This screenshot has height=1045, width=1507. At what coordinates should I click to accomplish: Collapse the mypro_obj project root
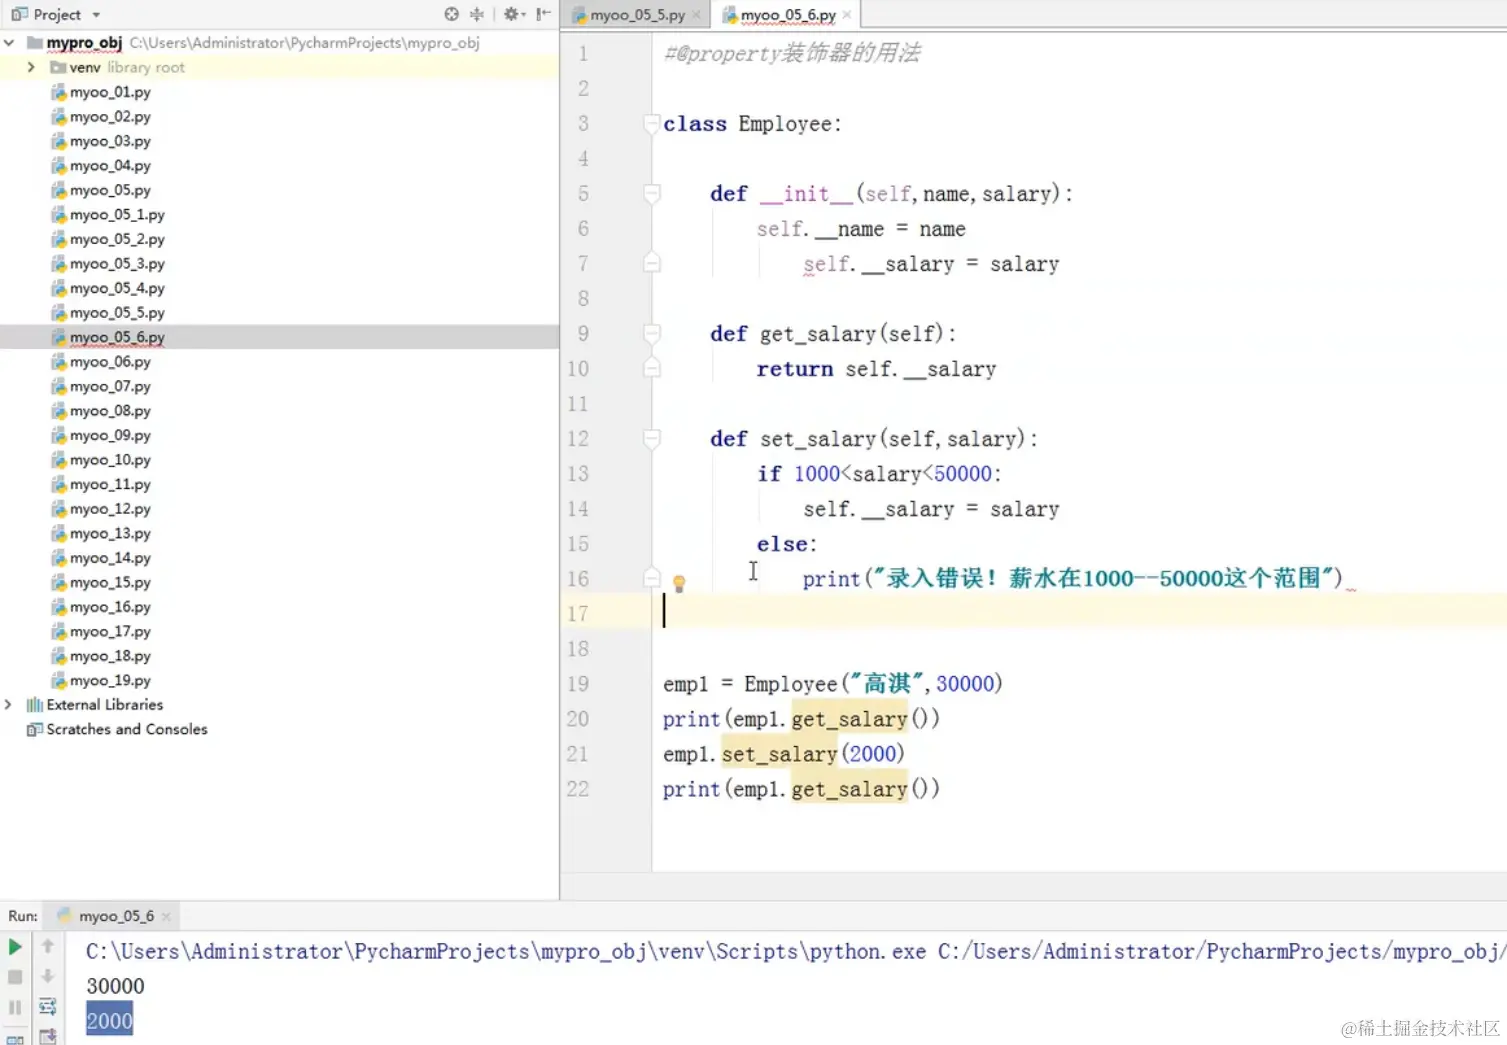click(x=9, y=43)
